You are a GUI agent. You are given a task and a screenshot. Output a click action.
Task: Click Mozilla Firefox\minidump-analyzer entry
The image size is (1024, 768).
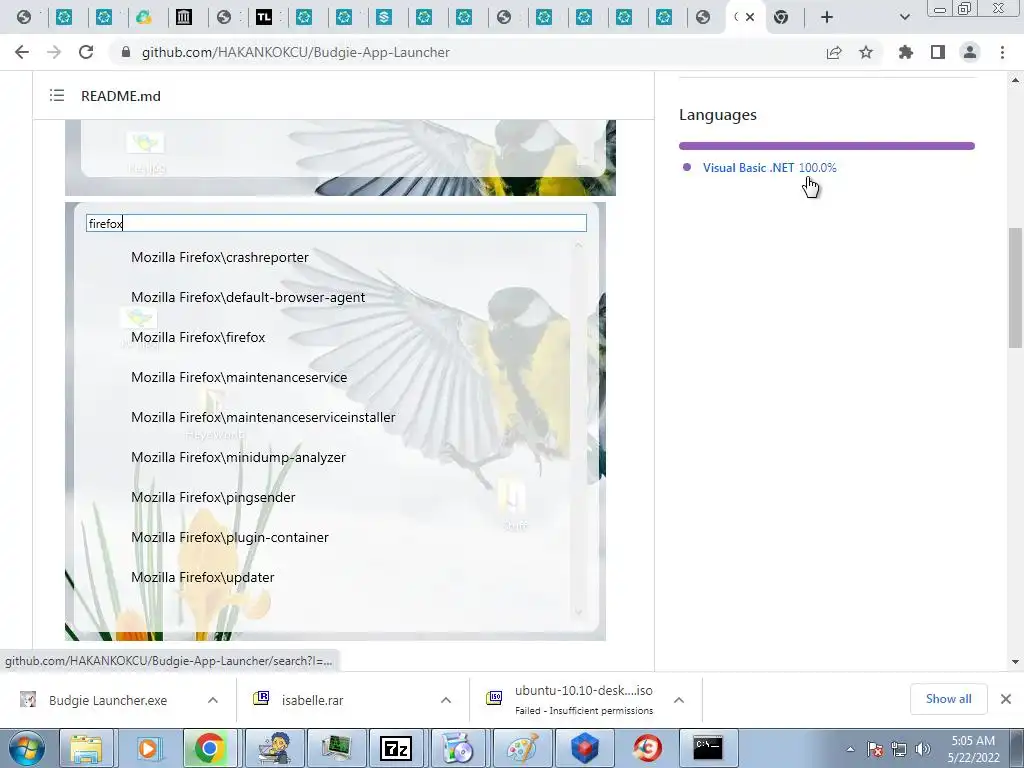[238, 457]
